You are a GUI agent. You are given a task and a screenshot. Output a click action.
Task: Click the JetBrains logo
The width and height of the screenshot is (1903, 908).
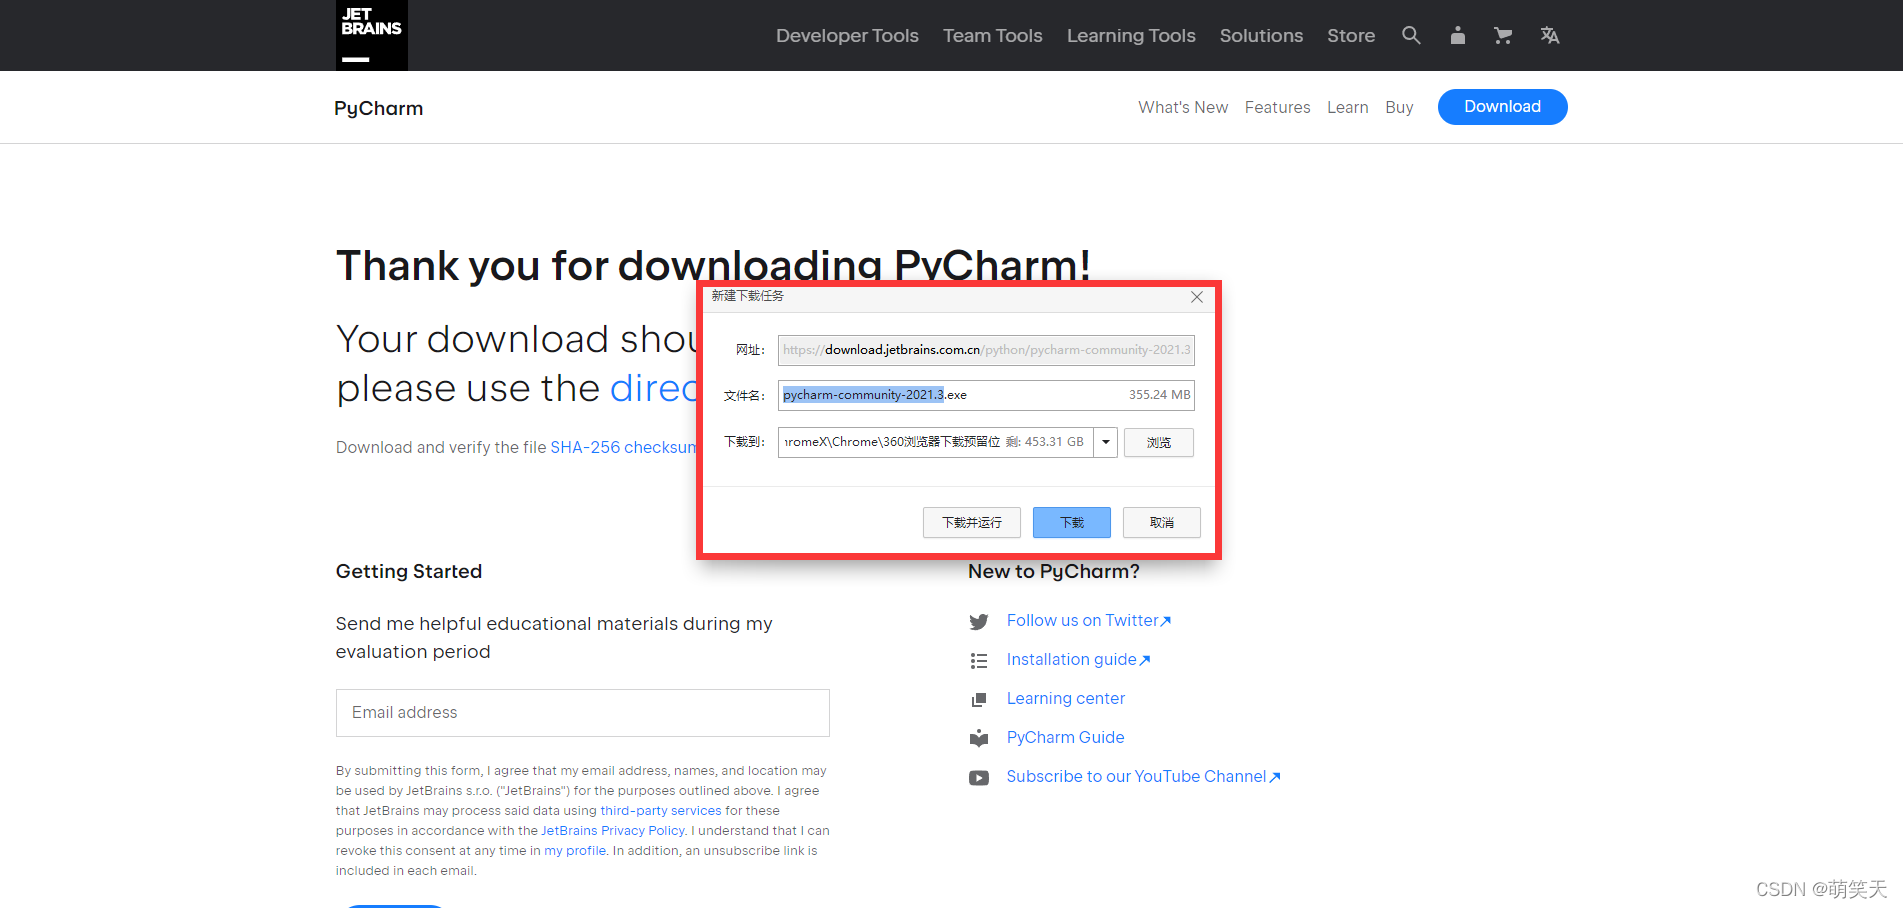372,35
